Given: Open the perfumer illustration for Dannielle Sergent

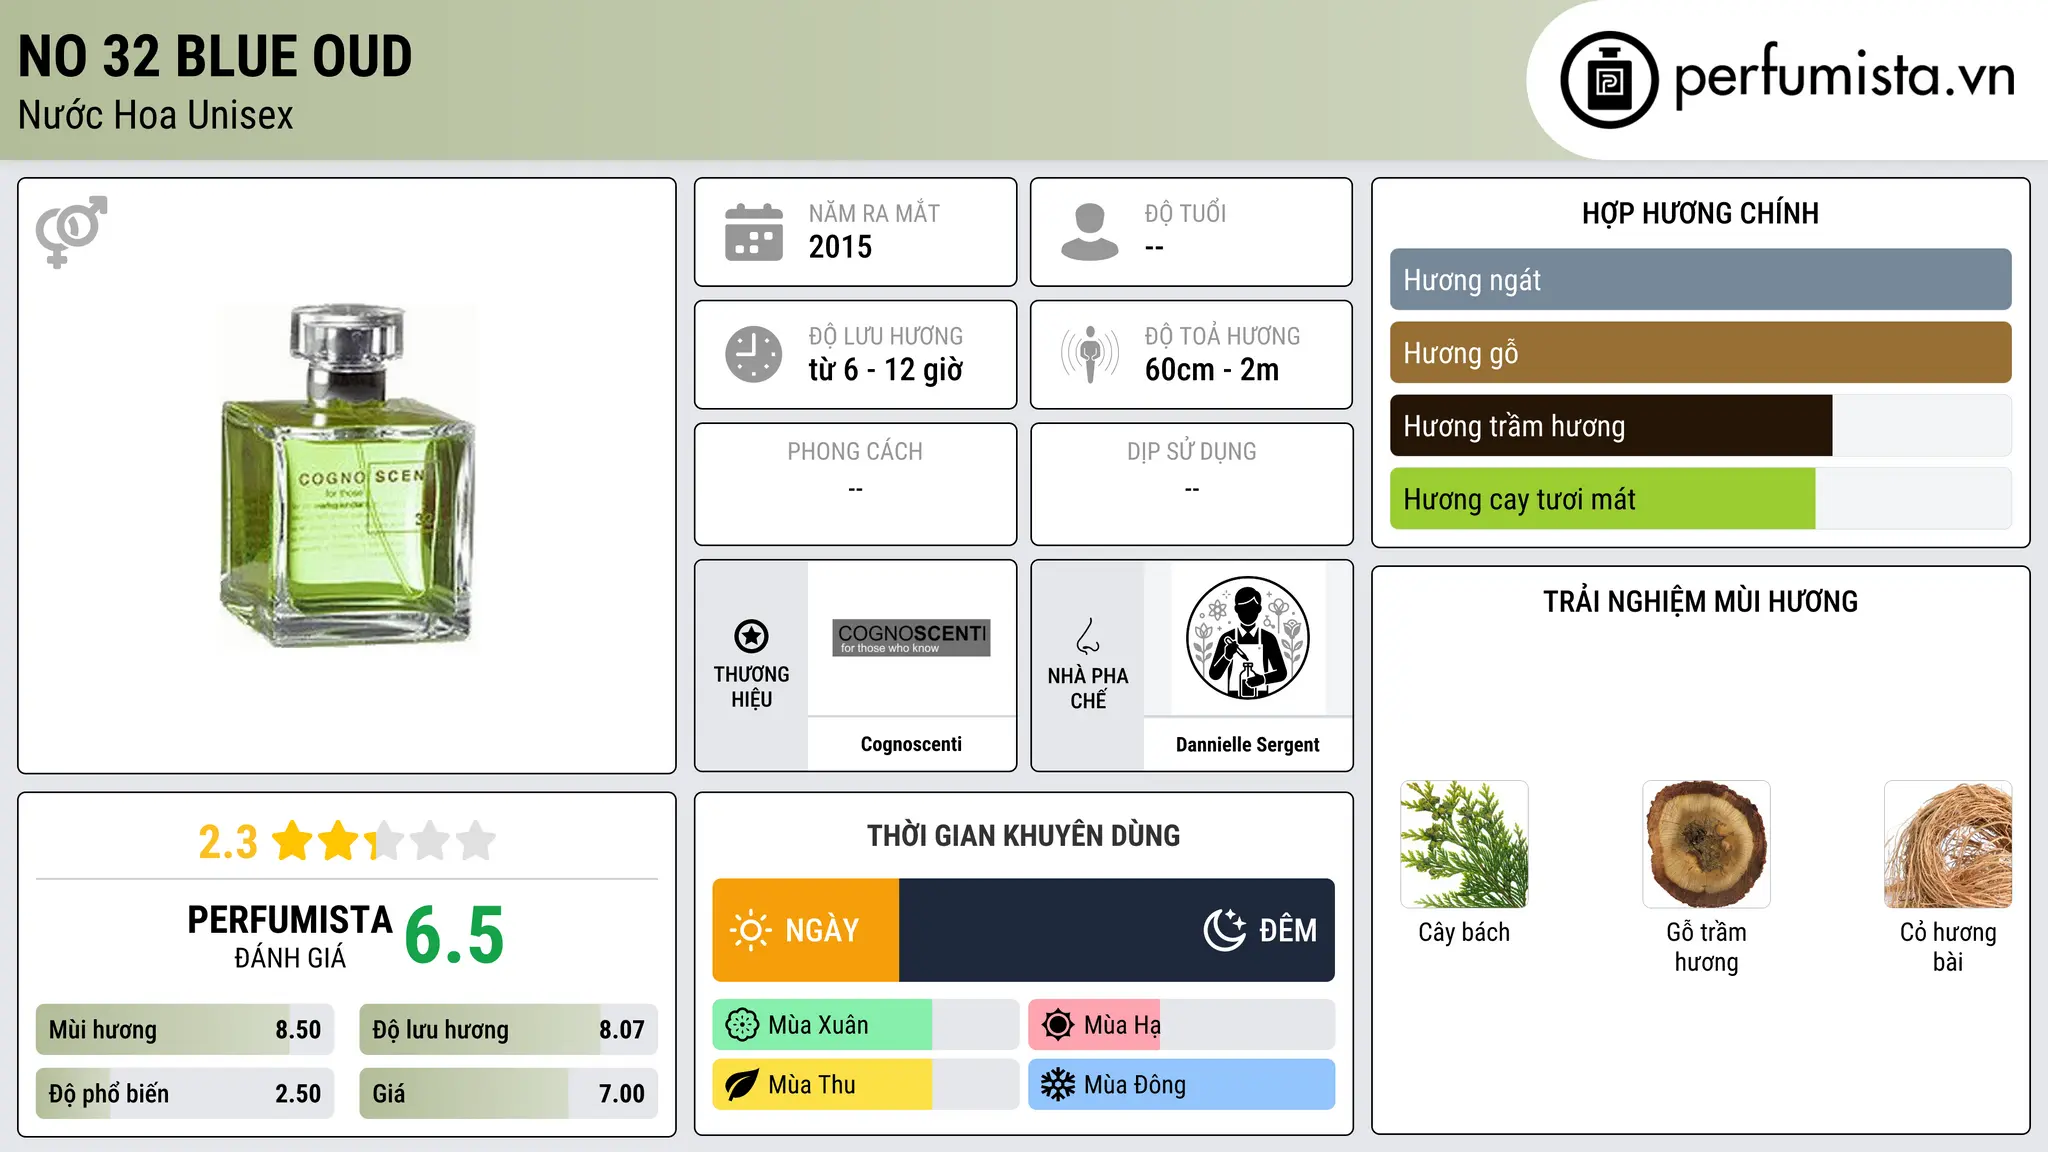Looking at the screenshot, I should click(1247, 638).
